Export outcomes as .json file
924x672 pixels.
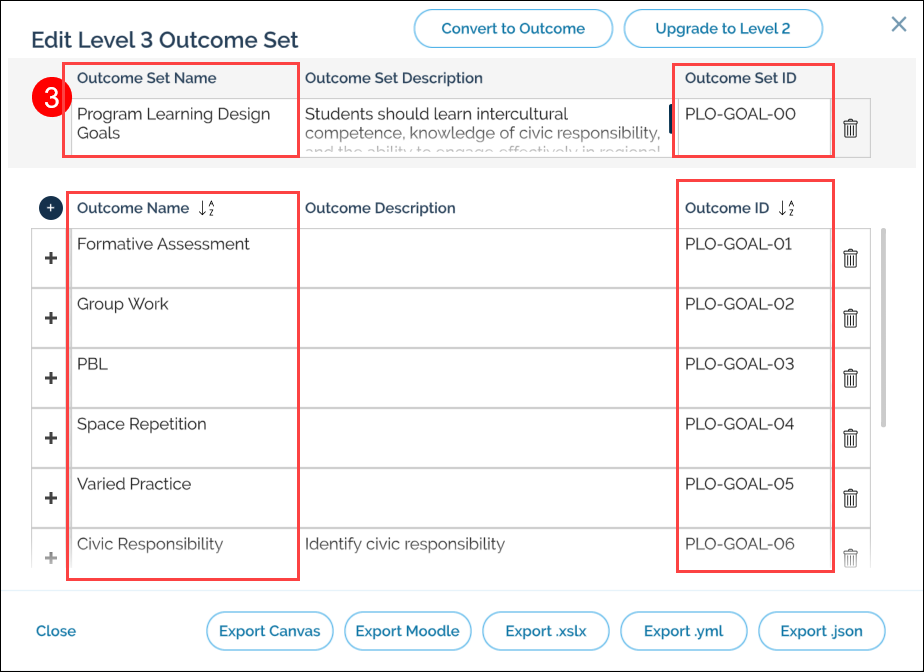pos(823,631)
